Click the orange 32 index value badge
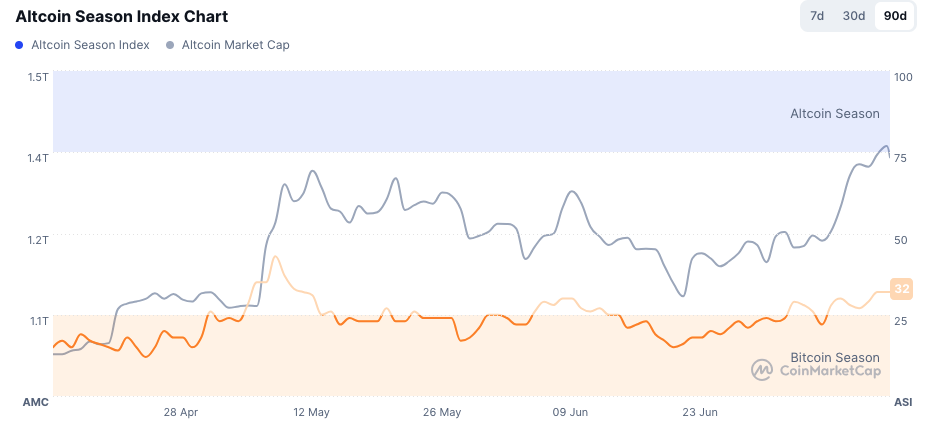 point(902,289)
